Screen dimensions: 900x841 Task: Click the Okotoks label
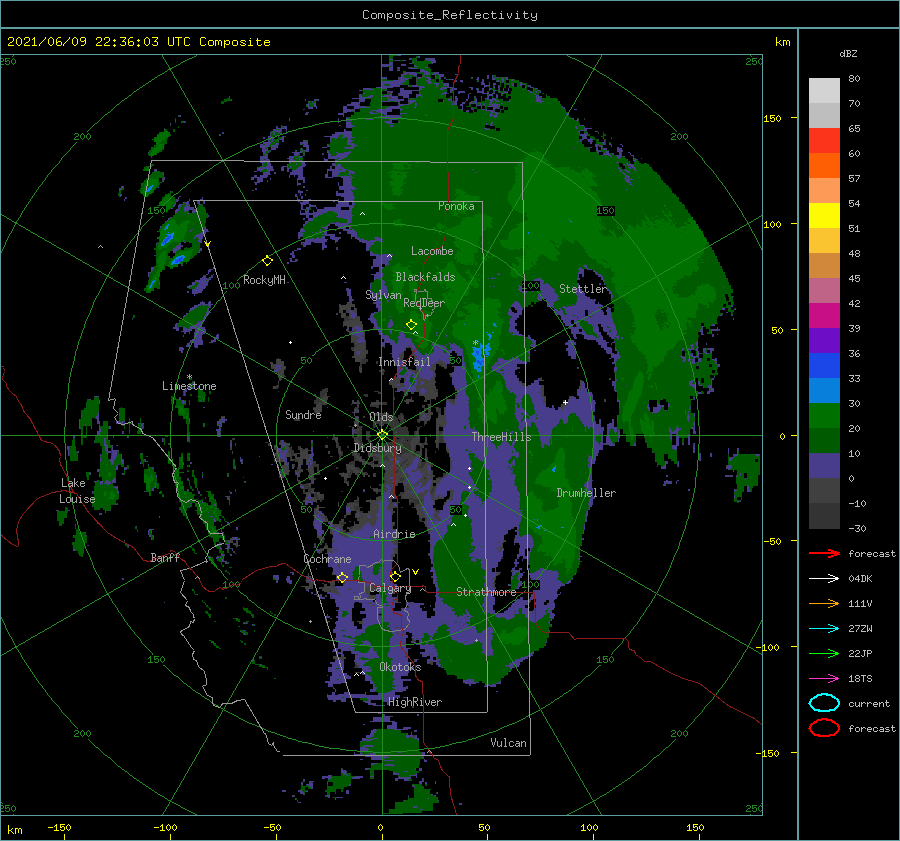coord(400,667)
